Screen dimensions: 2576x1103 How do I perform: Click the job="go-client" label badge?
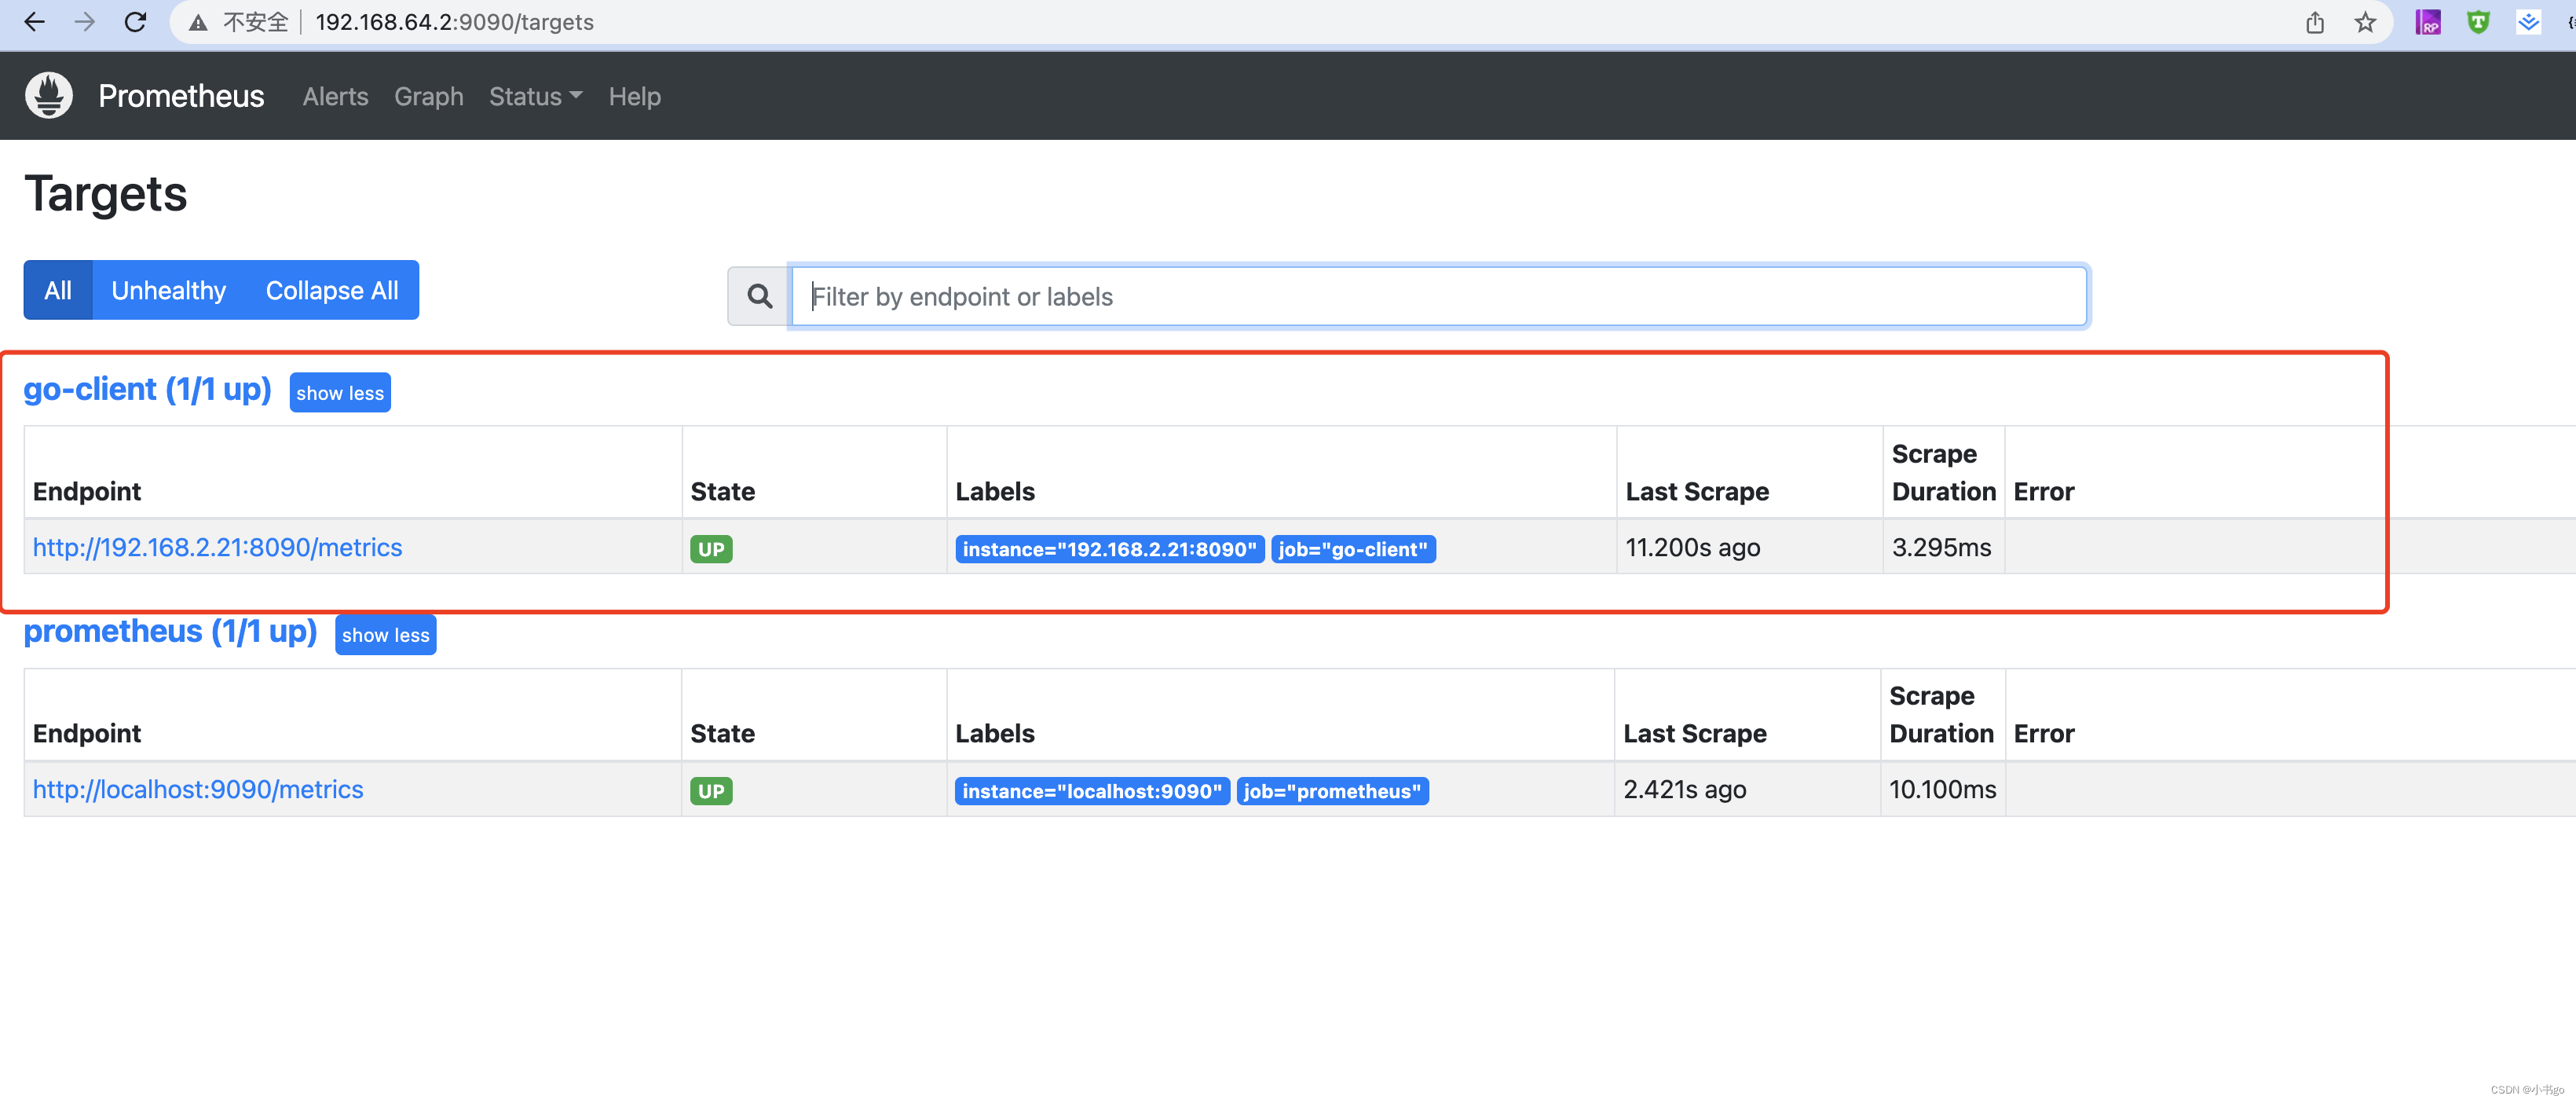[x=1353, y=549]
